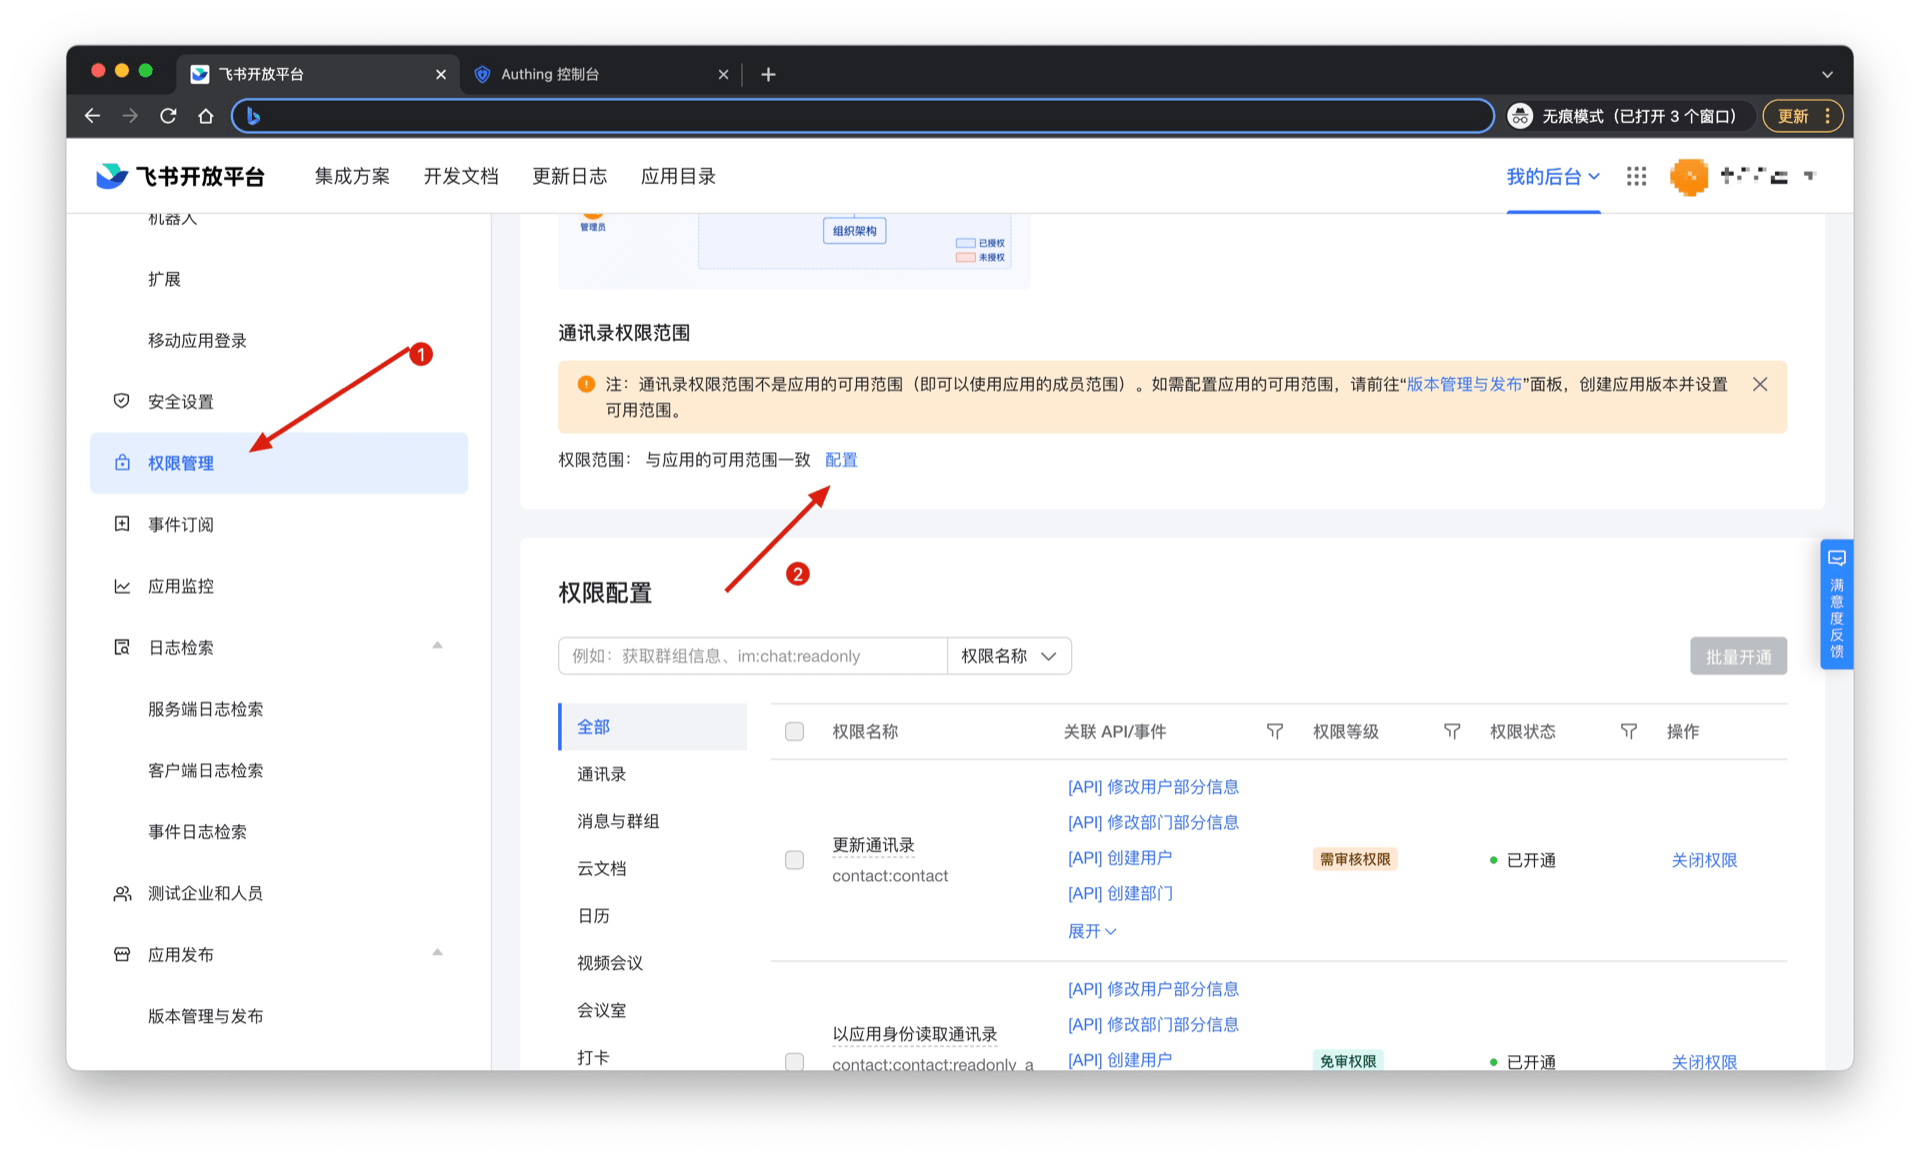This screenshot has height=1158, width=1920.
Task: Click the permission search input field
Action: pyautogui.click(x=752, y=656)
